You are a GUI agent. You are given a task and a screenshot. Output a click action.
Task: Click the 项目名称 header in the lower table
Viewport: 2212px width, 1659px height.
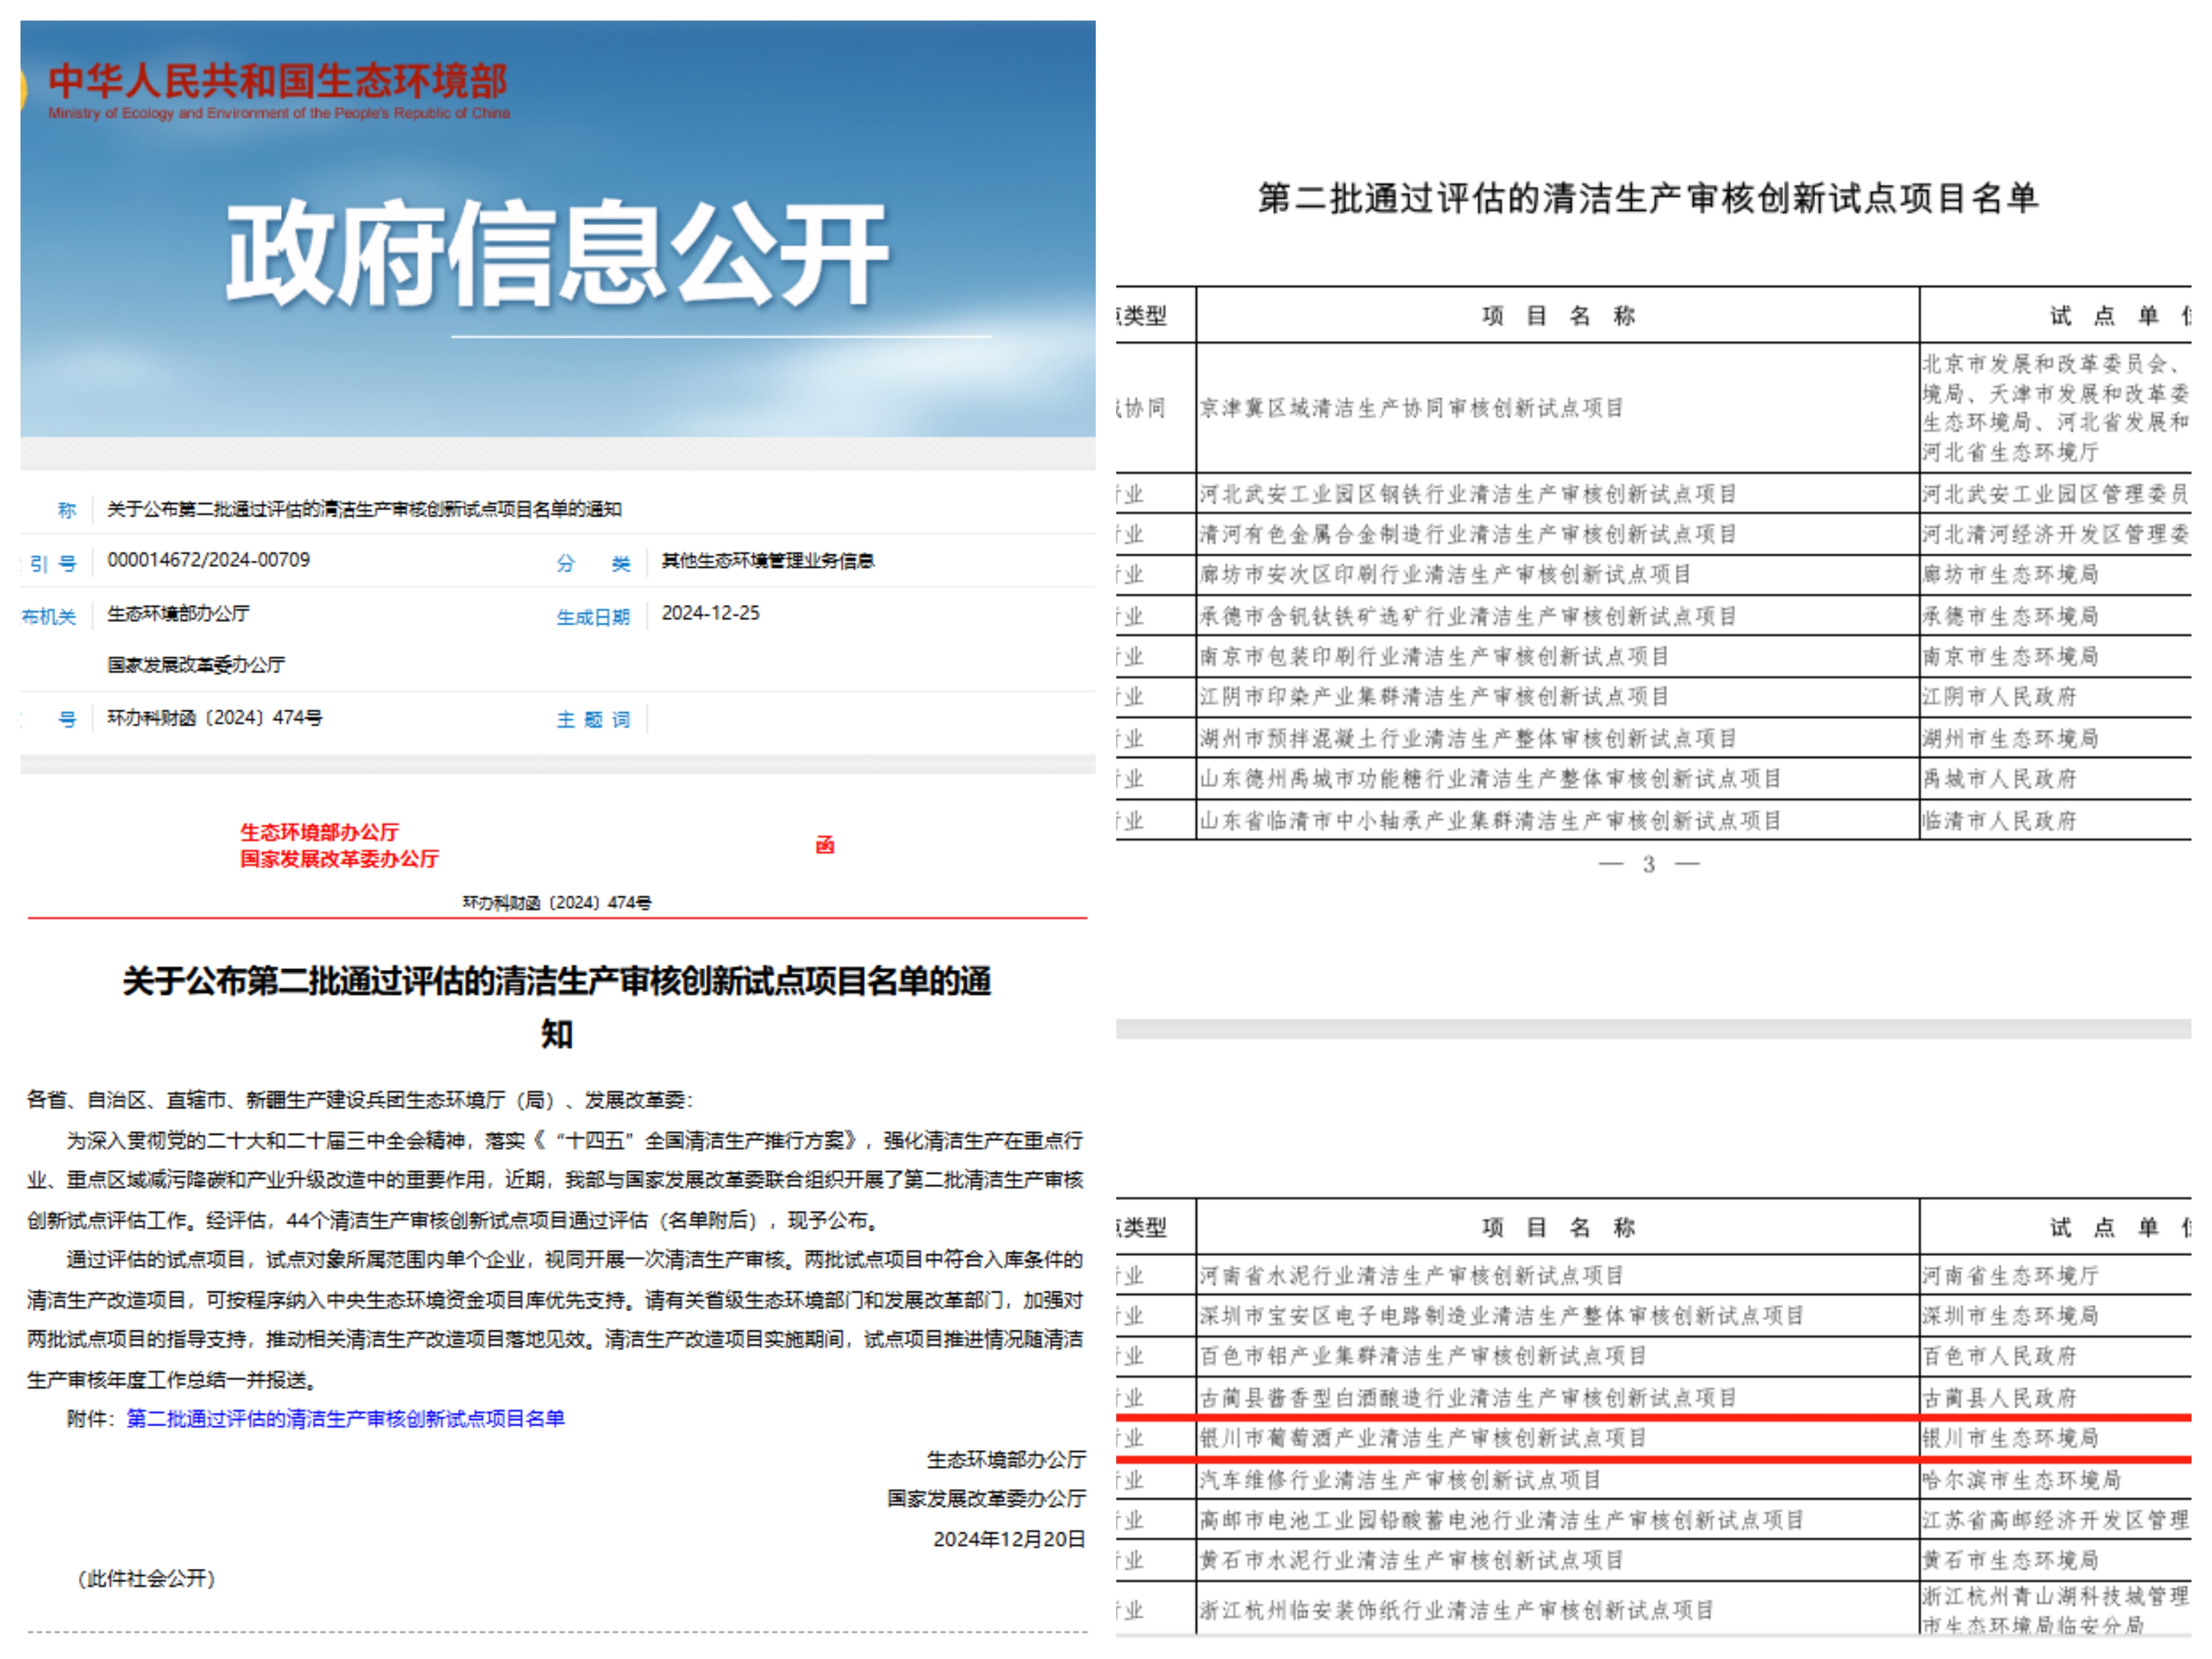click(1558, 1228)
